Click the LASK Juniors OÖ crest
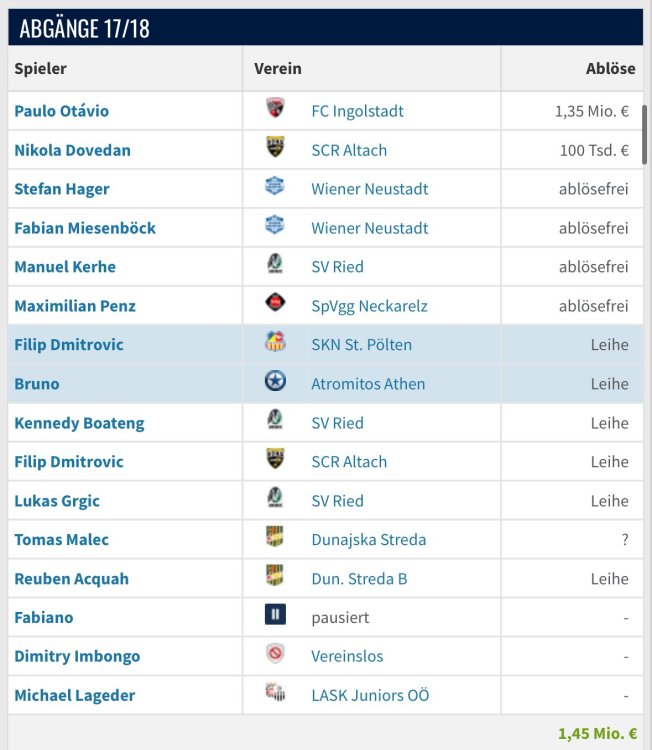The image size is (652, 750). 275,695
